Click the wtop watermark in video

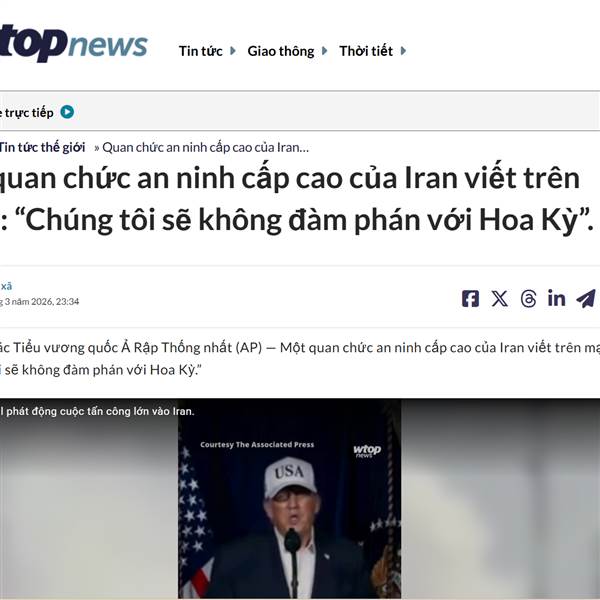tap(367, 451)
